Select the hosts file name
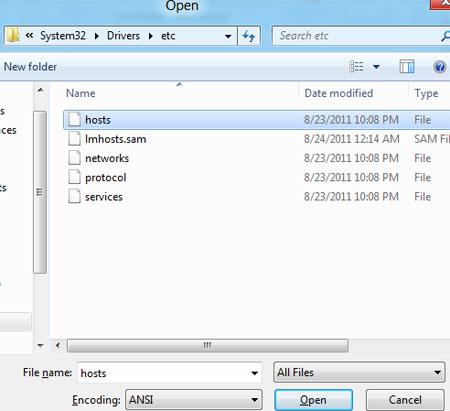 [98, 120]
